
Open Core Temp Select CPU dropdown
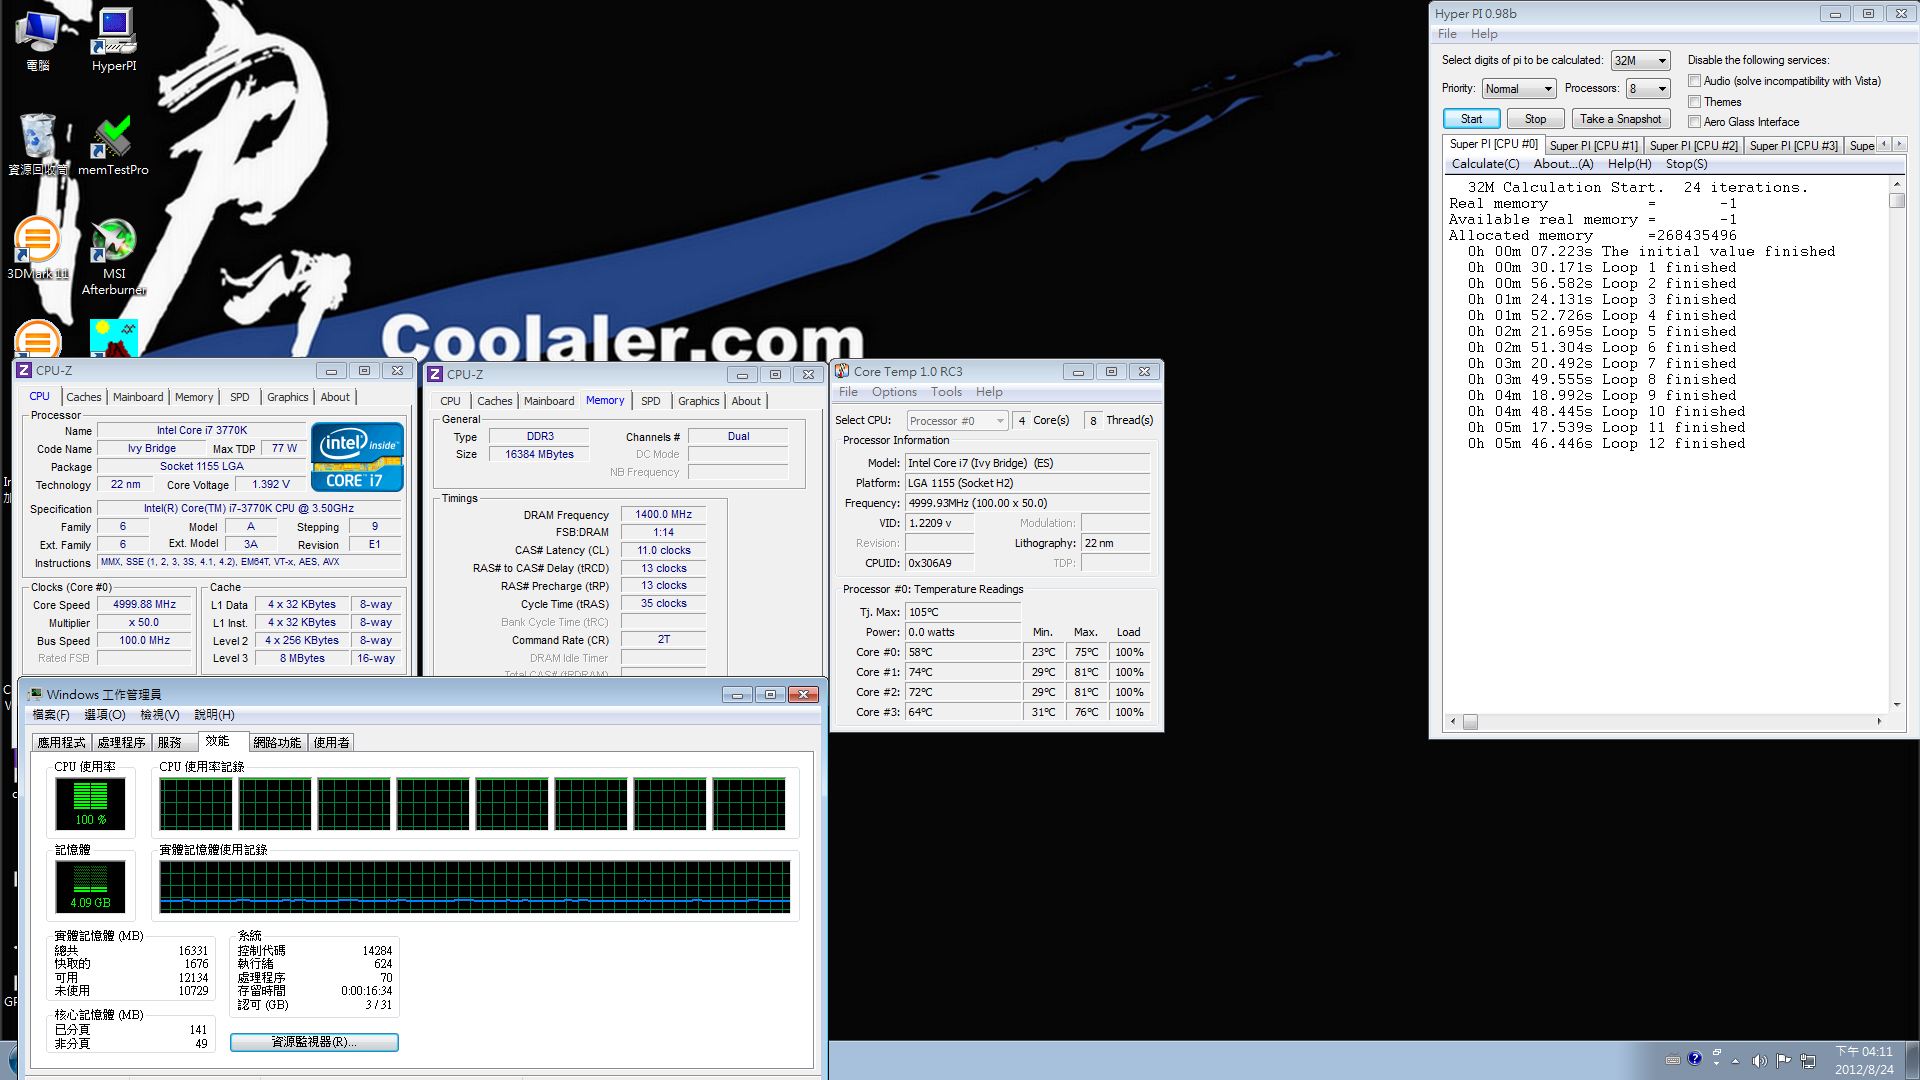957,421
